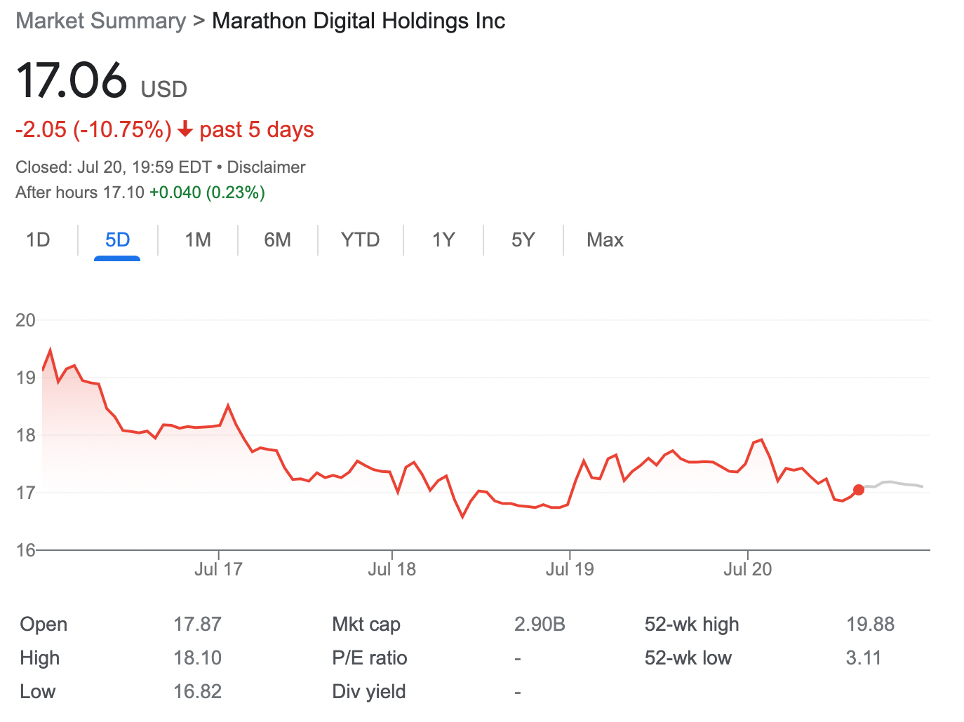Switch to the Max time range
This screenshot has height=722, width=964.
pyautogui.click(x=604, y=240)
